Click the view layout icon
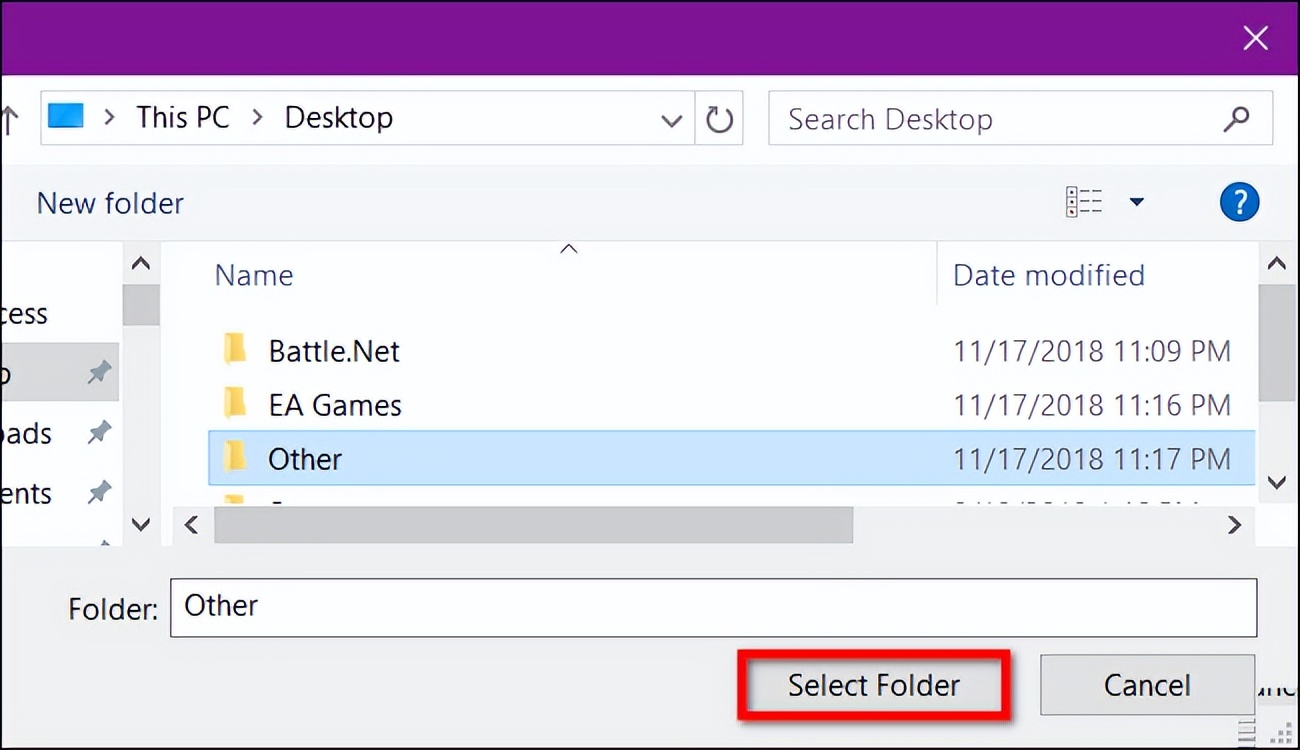This screenshot has width=1300, height=750. point(1084,202)
